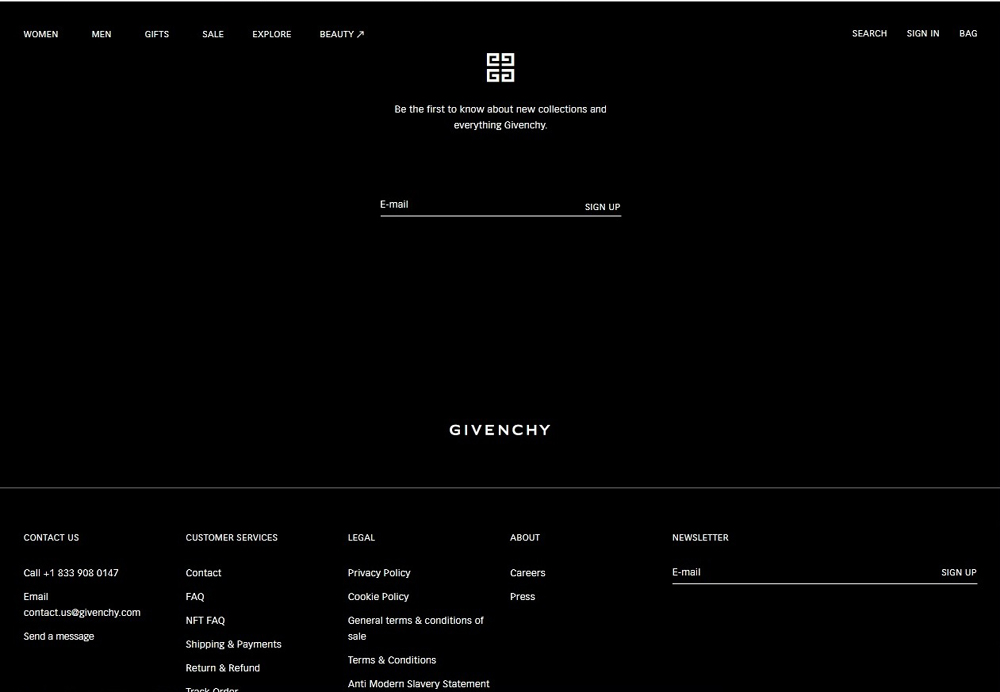Viewport: 1000px width, 692px height.
Task: Open the FAQ page
Action: (x=194, y=596)
